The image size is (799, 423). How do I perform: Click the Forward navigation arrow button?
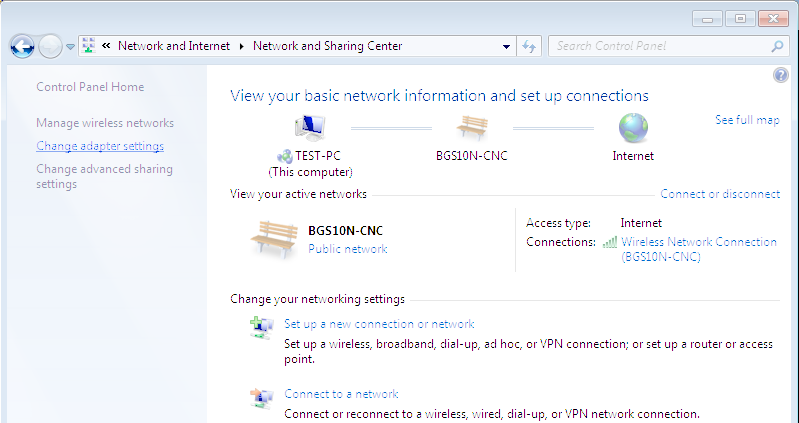pos(50,46)
